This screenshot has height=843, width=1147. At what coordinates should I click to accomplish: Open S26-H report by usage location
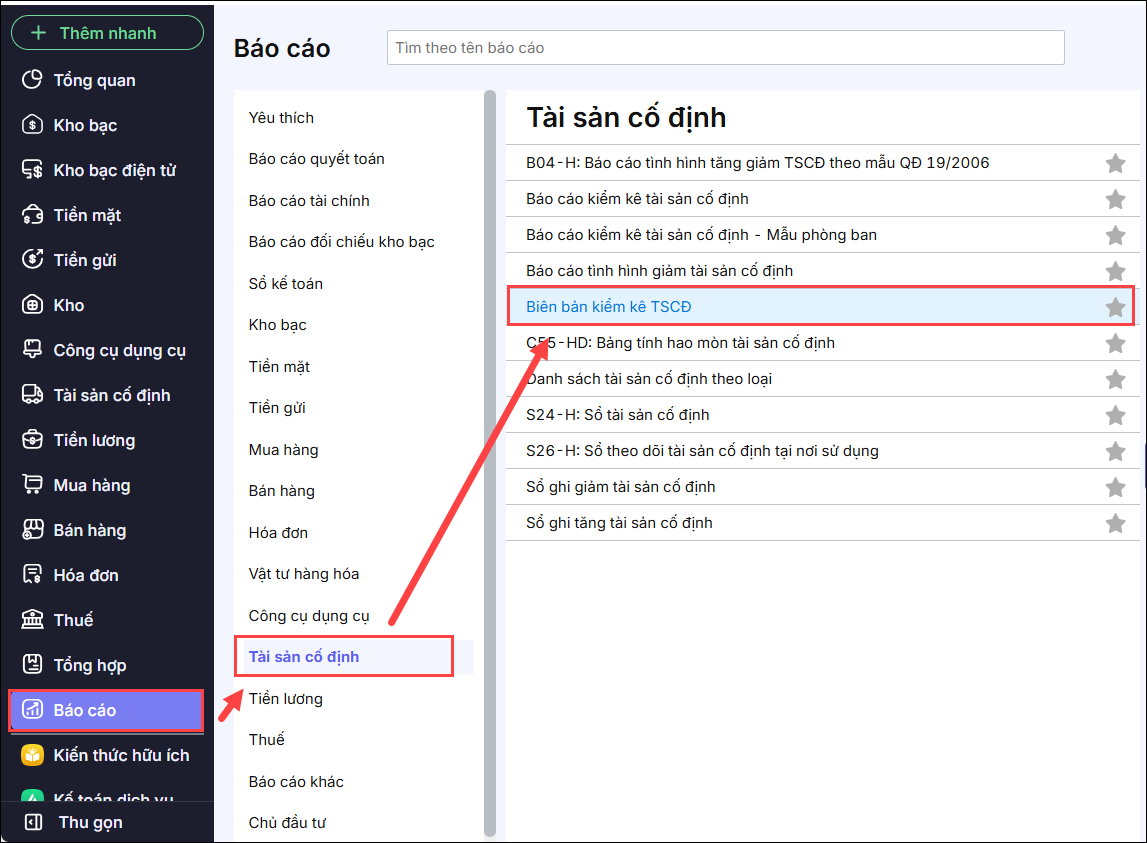click(x=702, y=451)
